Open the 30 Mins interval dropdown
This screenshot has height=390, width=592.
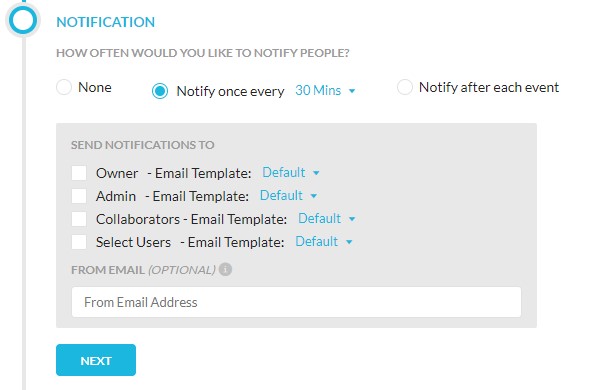point(325,91)
